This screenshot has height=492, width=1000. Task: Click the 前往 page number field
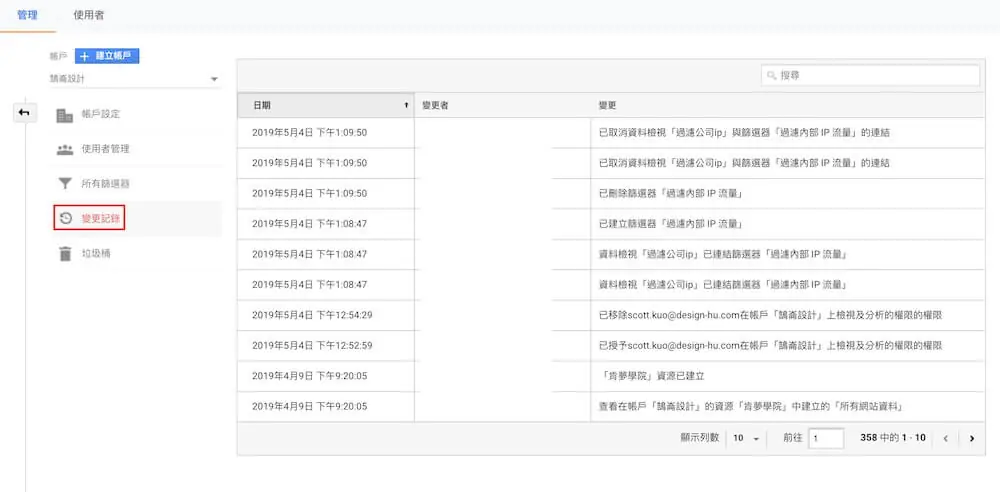(x=826, y=438)
